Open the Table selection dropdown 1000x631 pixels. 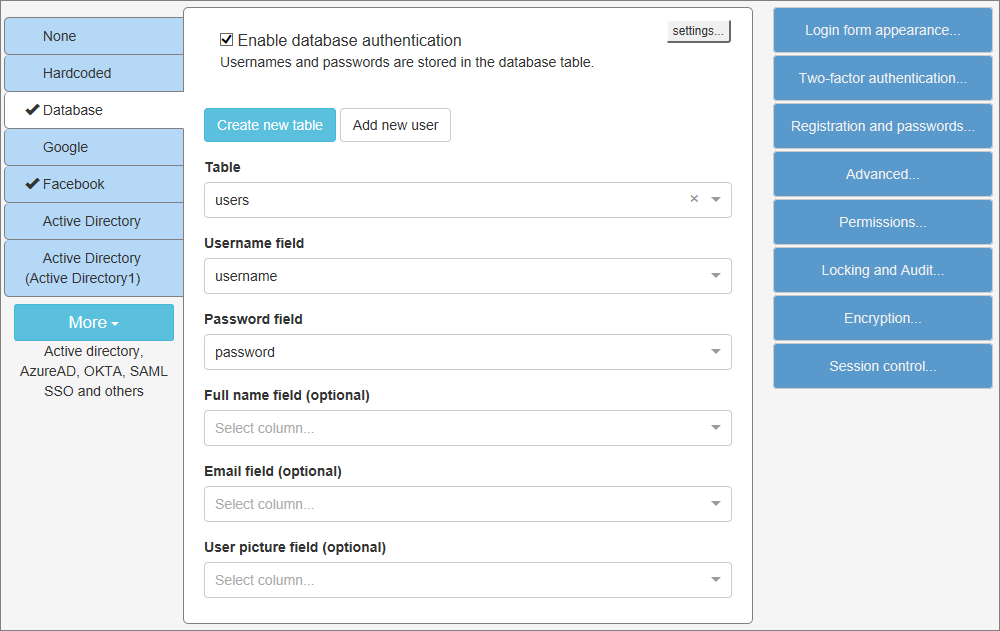click(716, 200)
